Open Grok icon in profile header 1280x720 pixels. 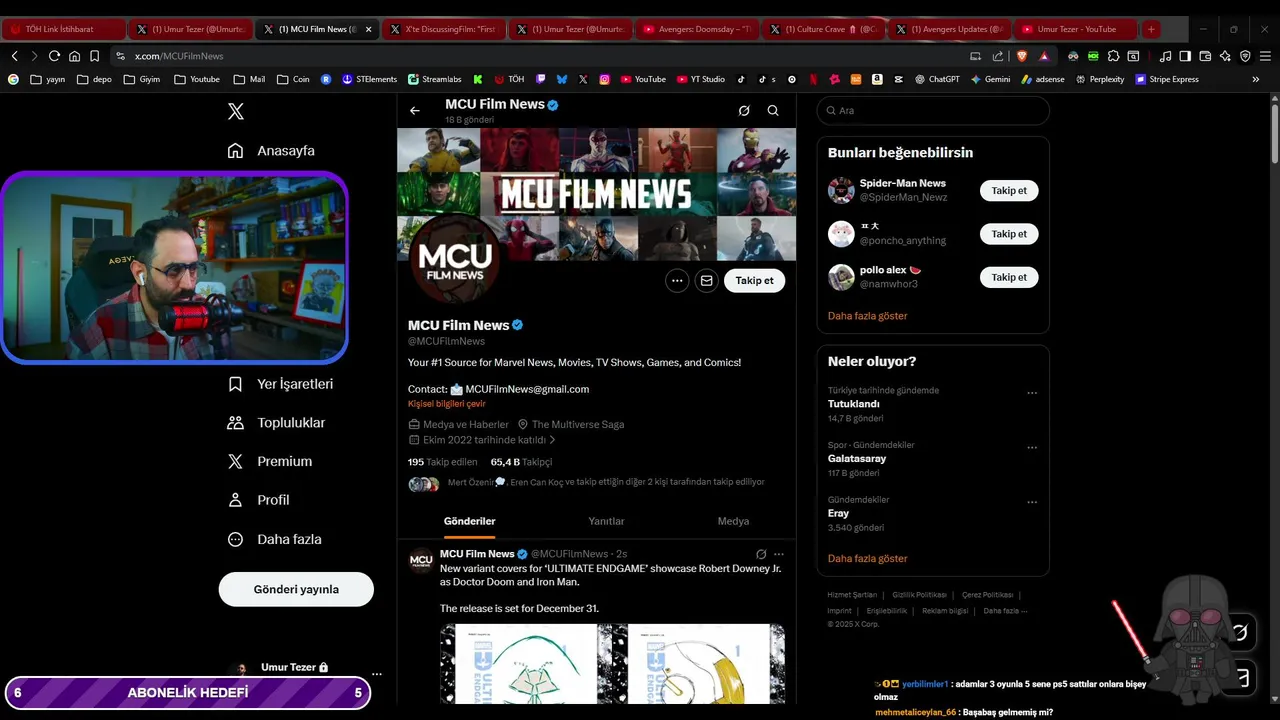pos(744,111)
